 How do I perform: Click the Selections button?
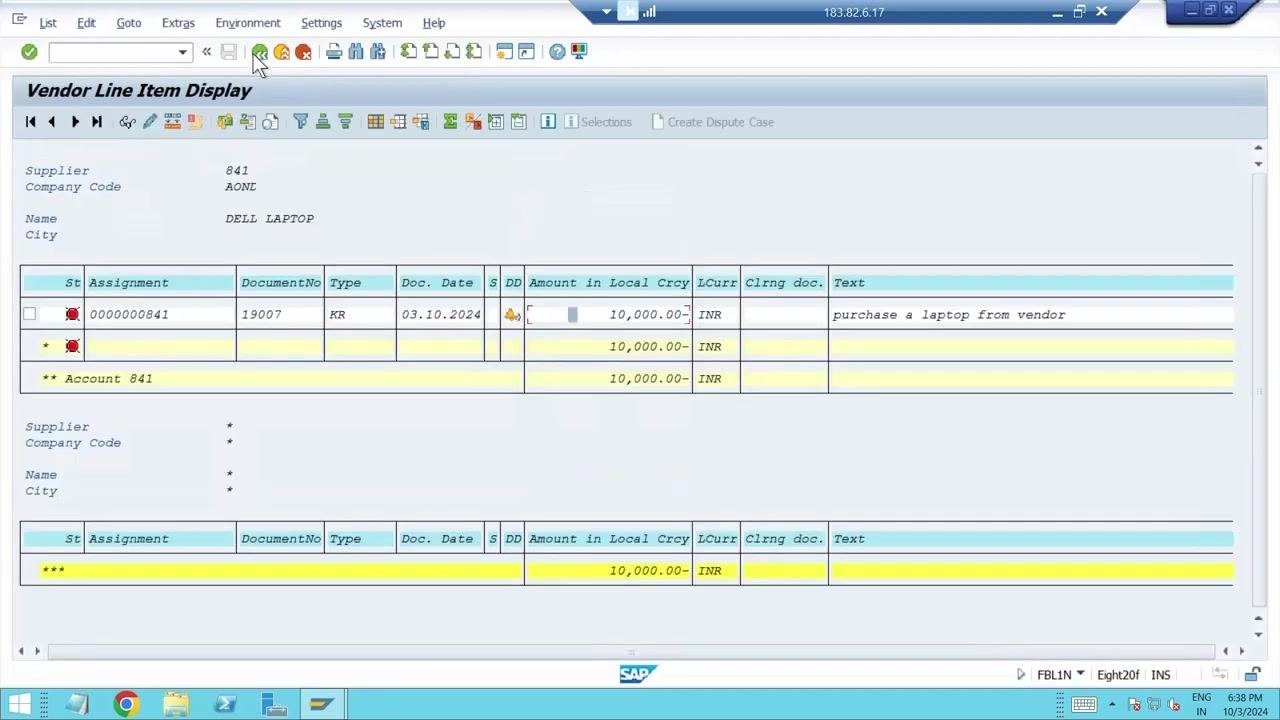(x=598, y=122)
